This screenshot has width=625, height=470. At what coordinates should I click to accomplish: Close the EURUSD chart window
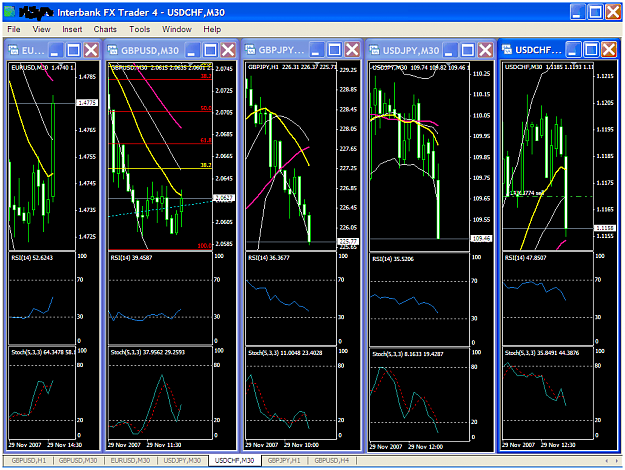[x=91, y=50]
